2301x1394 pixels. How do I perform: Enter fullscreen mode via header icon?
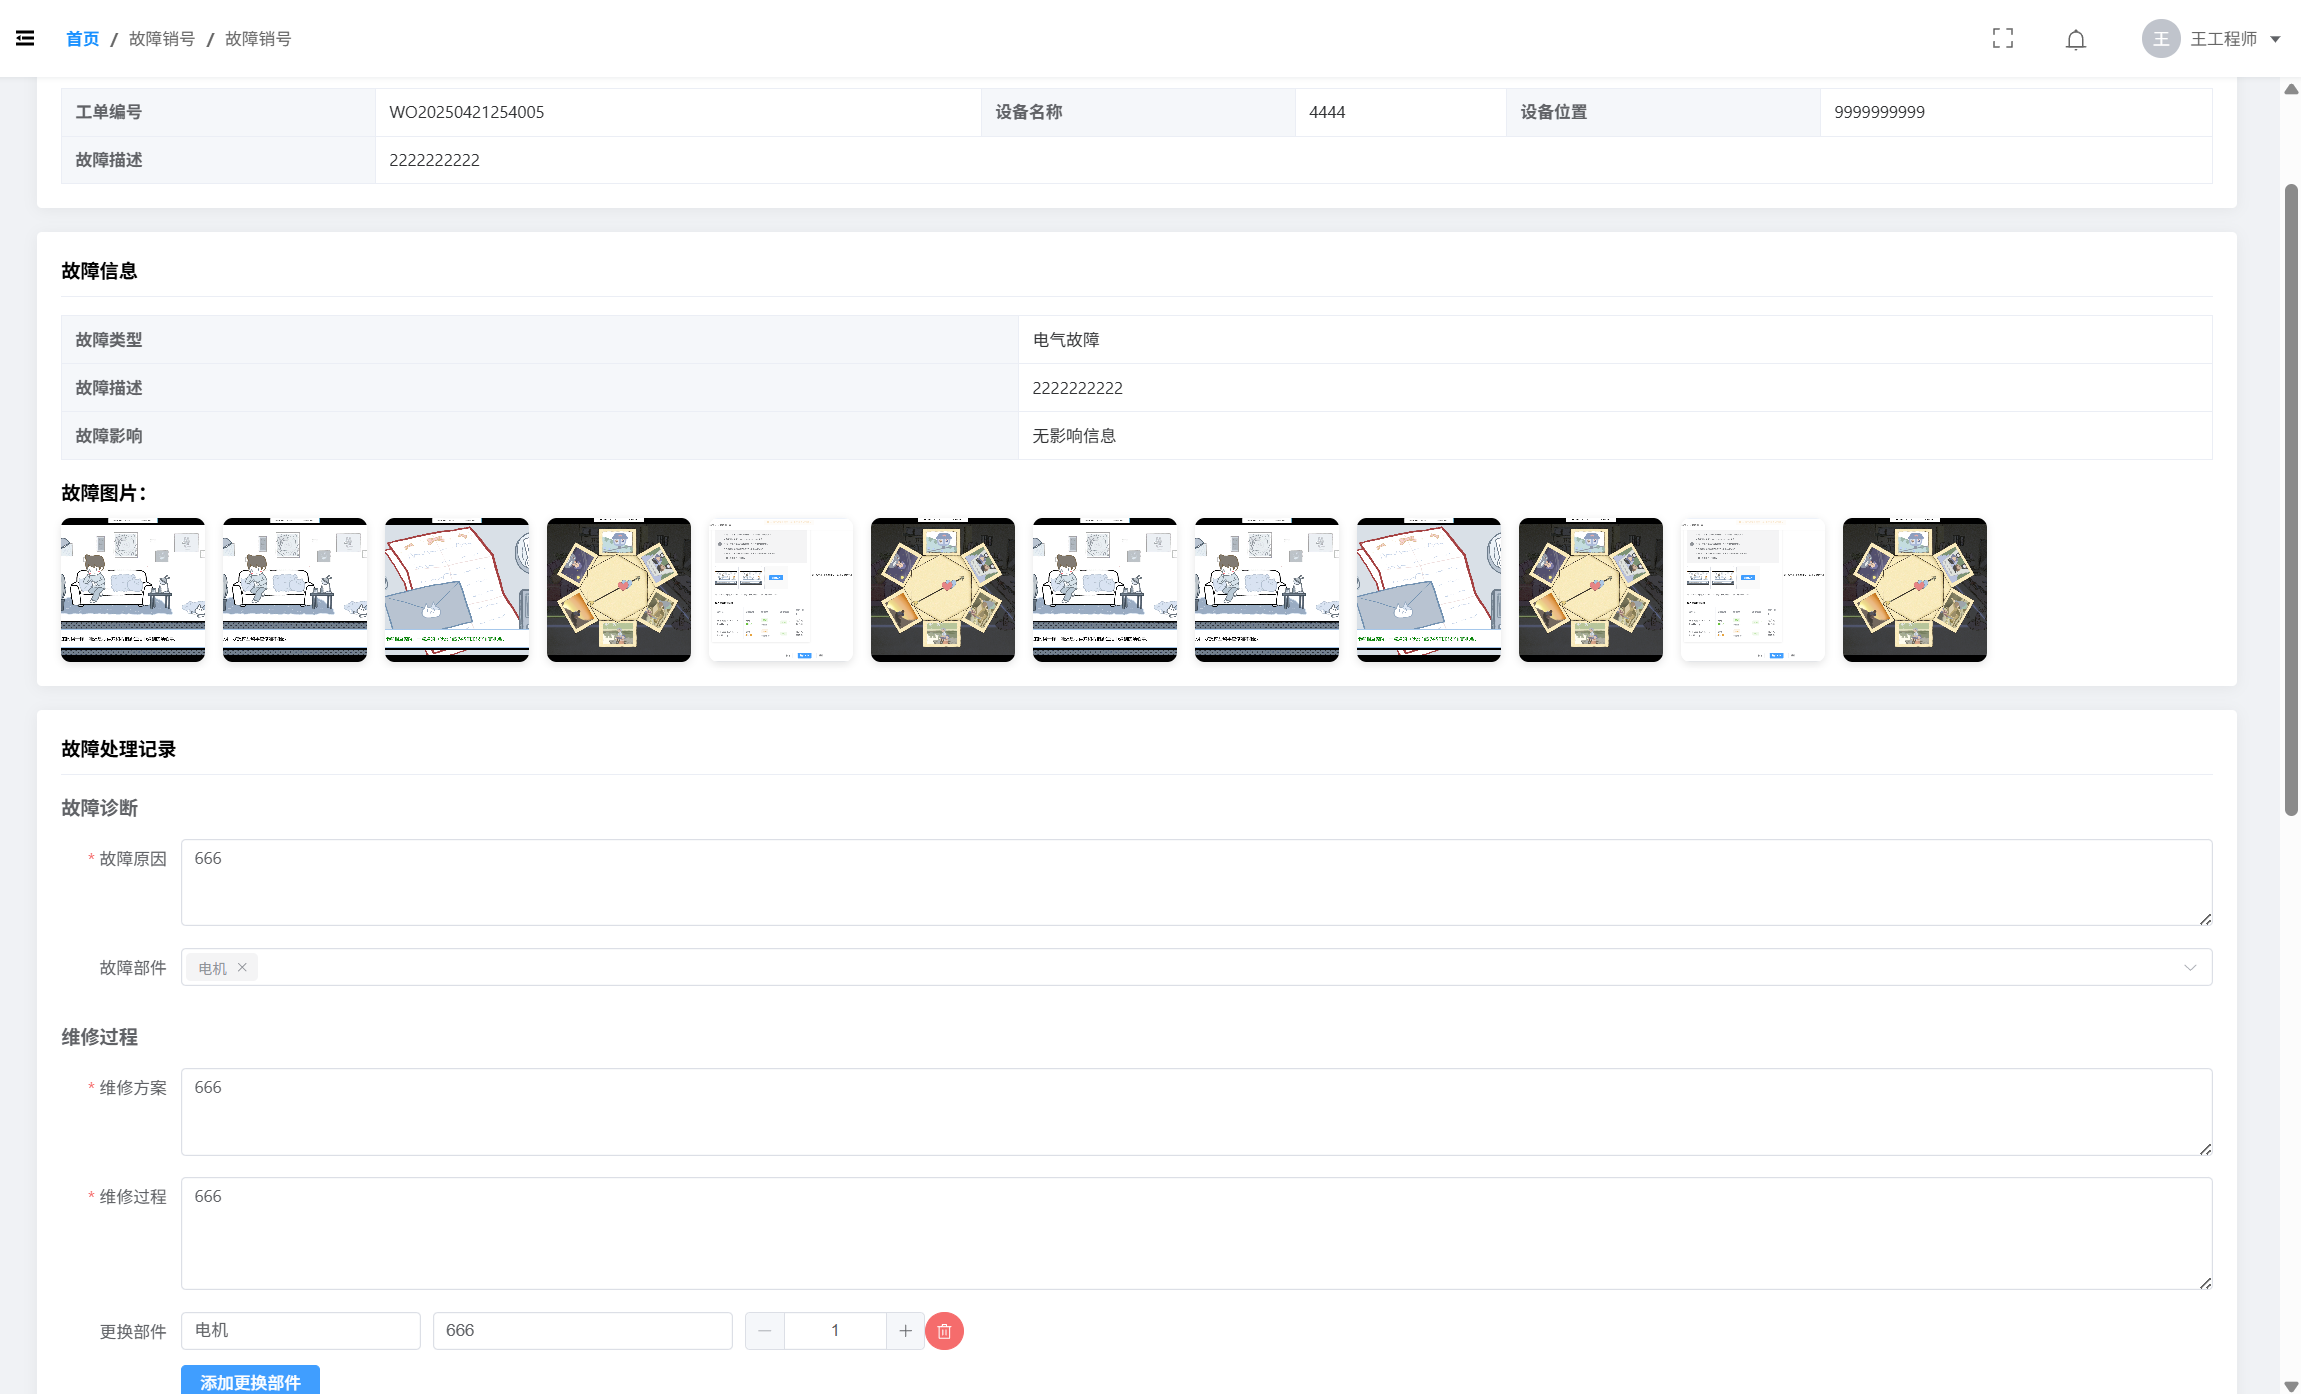(x=2002, y=38)
